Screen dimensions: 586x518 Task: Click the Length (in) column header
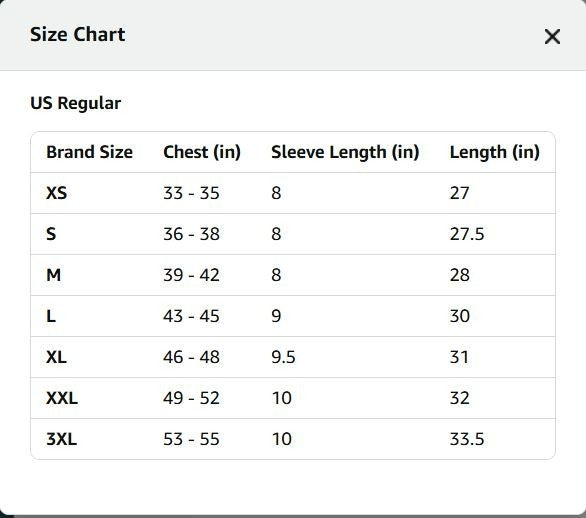click(494, 152)
